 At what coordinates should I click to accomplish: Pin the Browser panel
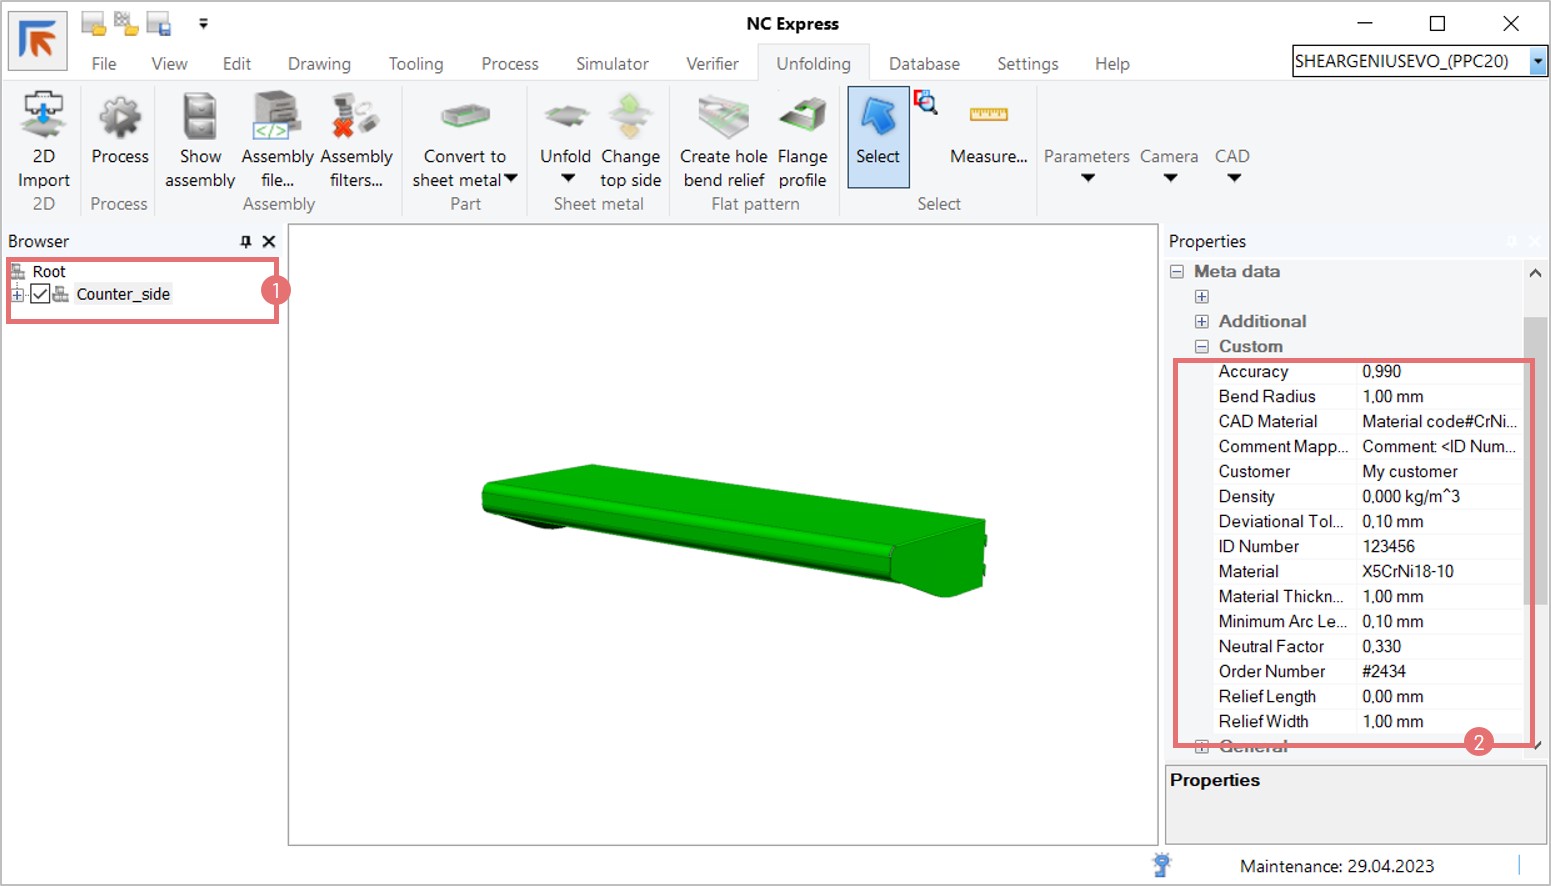[x=246, y=241]
